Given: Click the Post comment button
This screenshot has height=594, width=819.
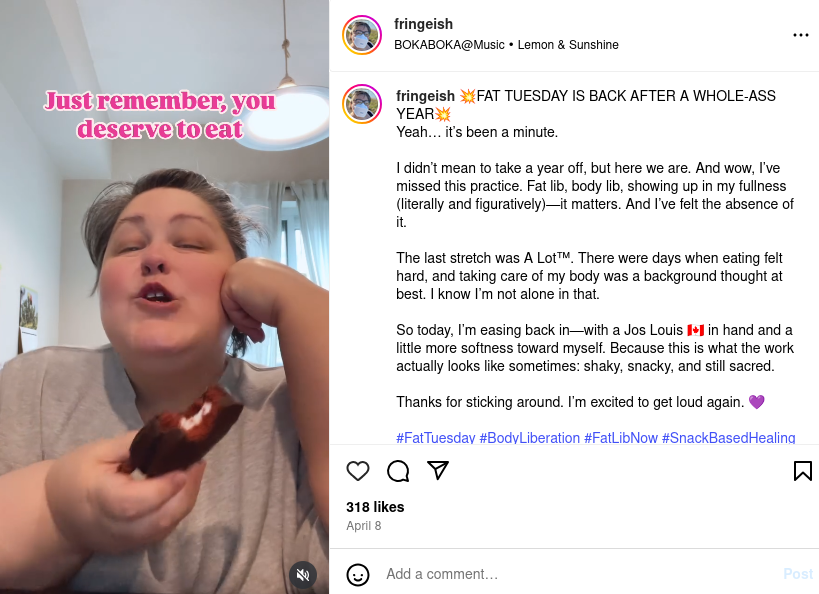Looking at the screenshot, I should tap(798, 574).
